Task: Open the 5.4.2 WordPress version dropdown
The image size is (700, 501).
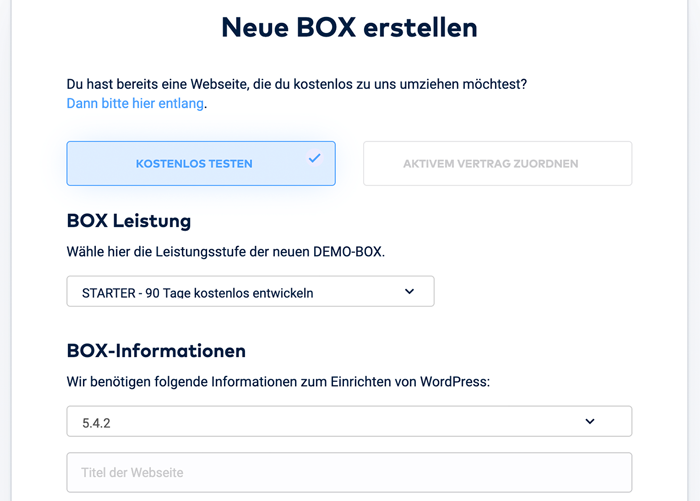Action: coord(349,422)
